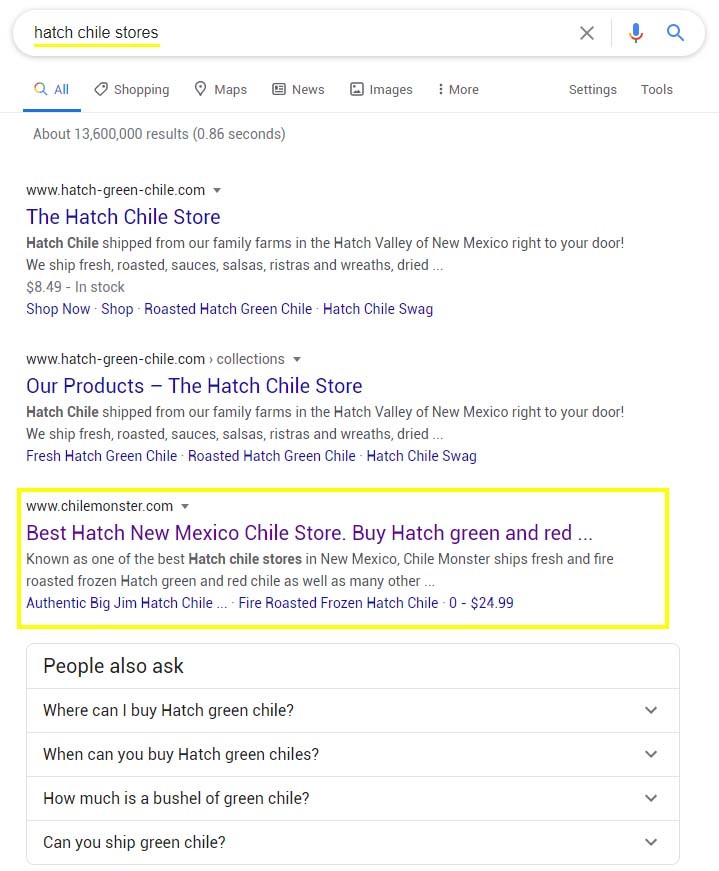This screenshot has width=719, height=871.
Task: Open search Settings
Action: 592,89
